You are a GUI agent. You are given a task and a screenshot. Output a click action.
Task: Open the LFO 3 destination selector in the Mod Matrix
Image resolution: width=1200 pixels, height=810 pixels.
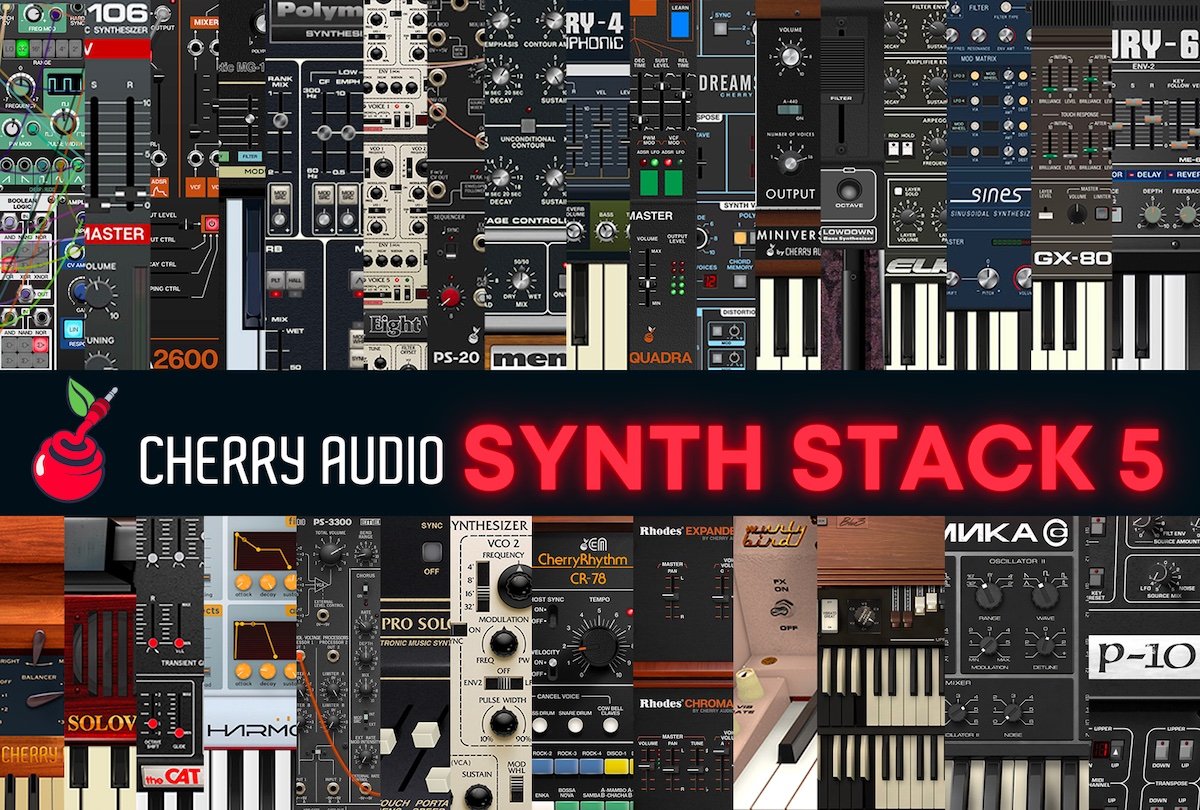coord(1023,75)
